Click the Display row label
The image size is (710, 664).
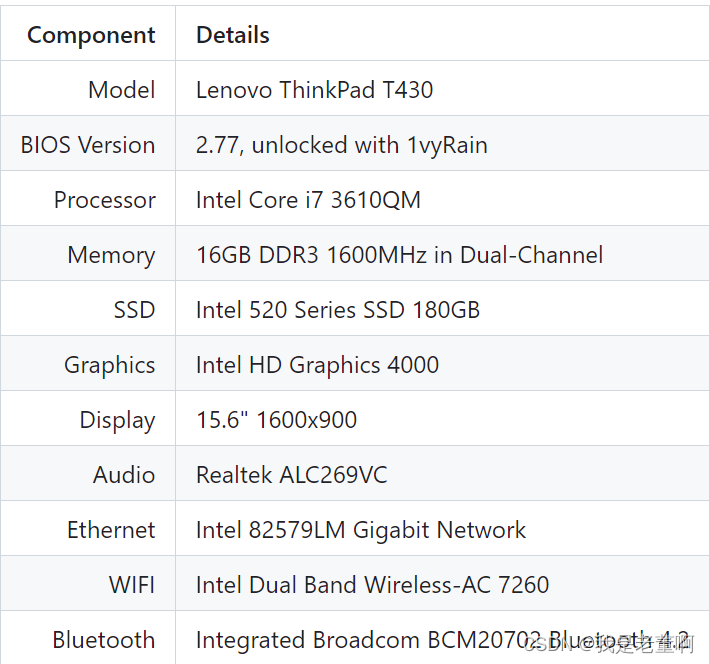(117, 420)
